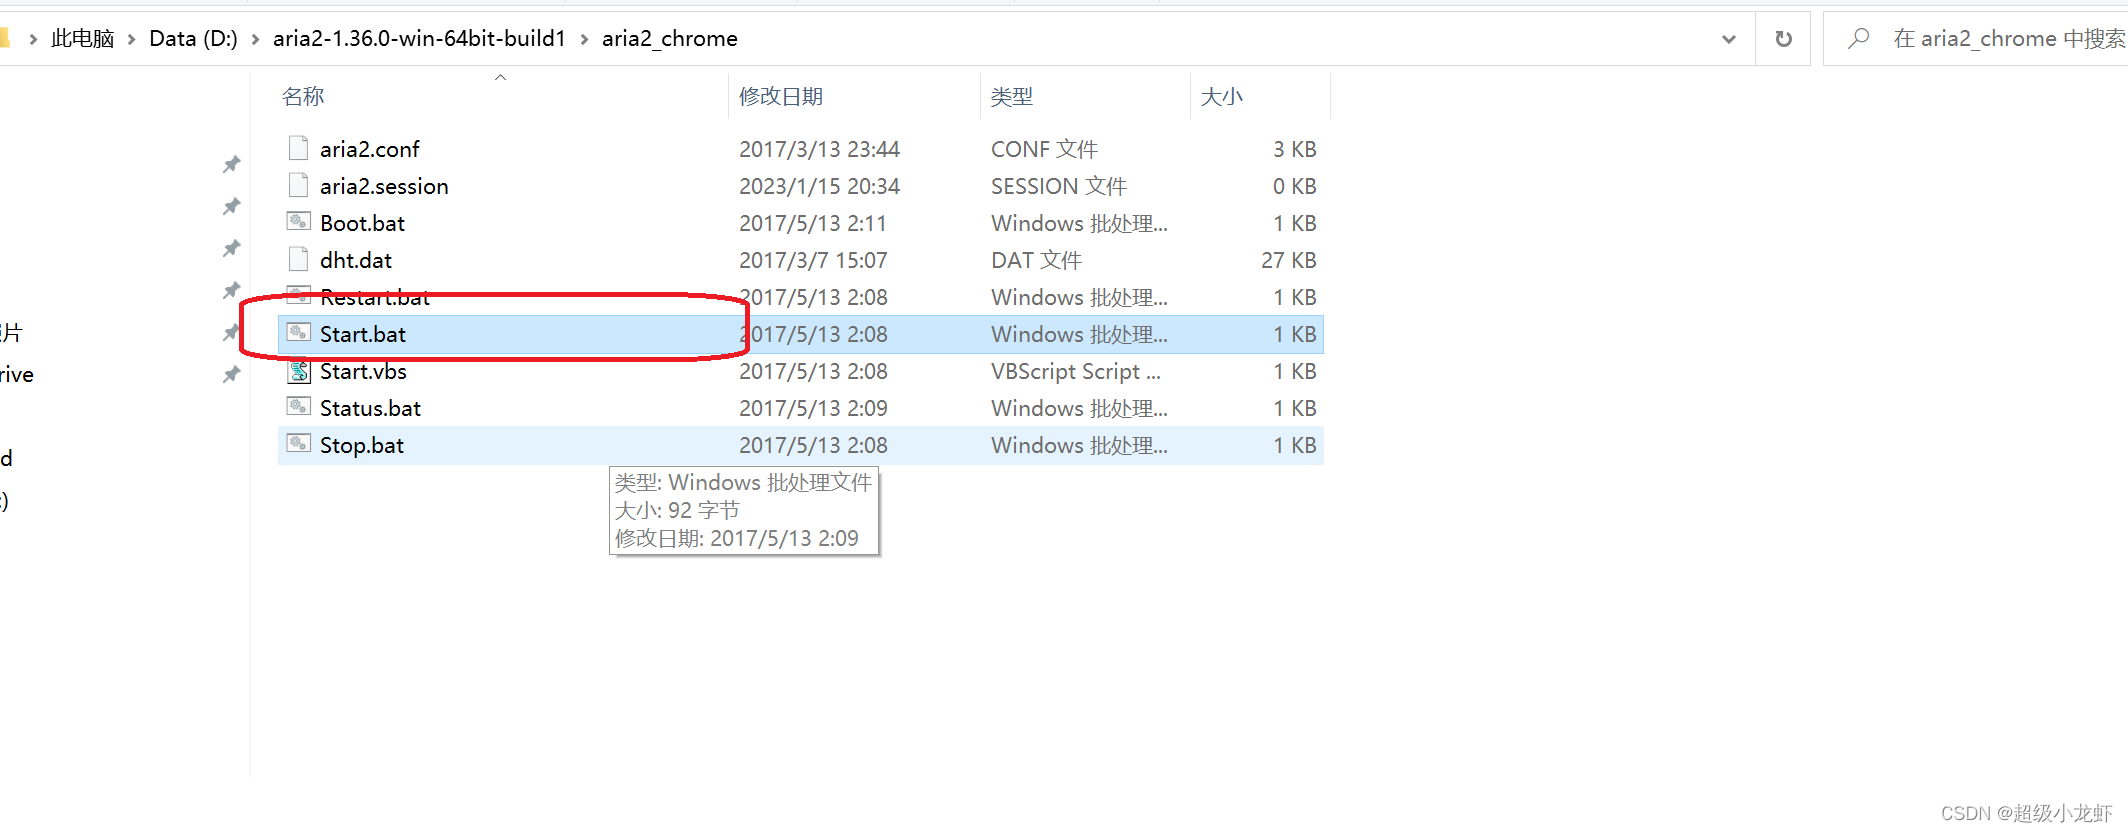Click type DAT 文件
2128x832 pixels.
pos(1036,260)
